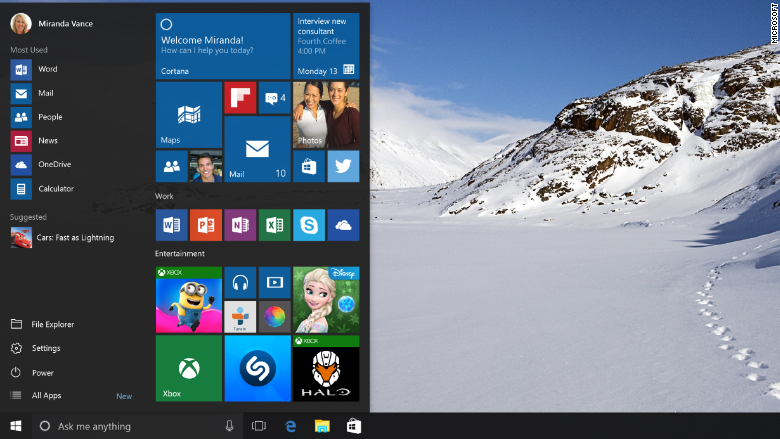Open the Store tile in the Start menu

309,166
